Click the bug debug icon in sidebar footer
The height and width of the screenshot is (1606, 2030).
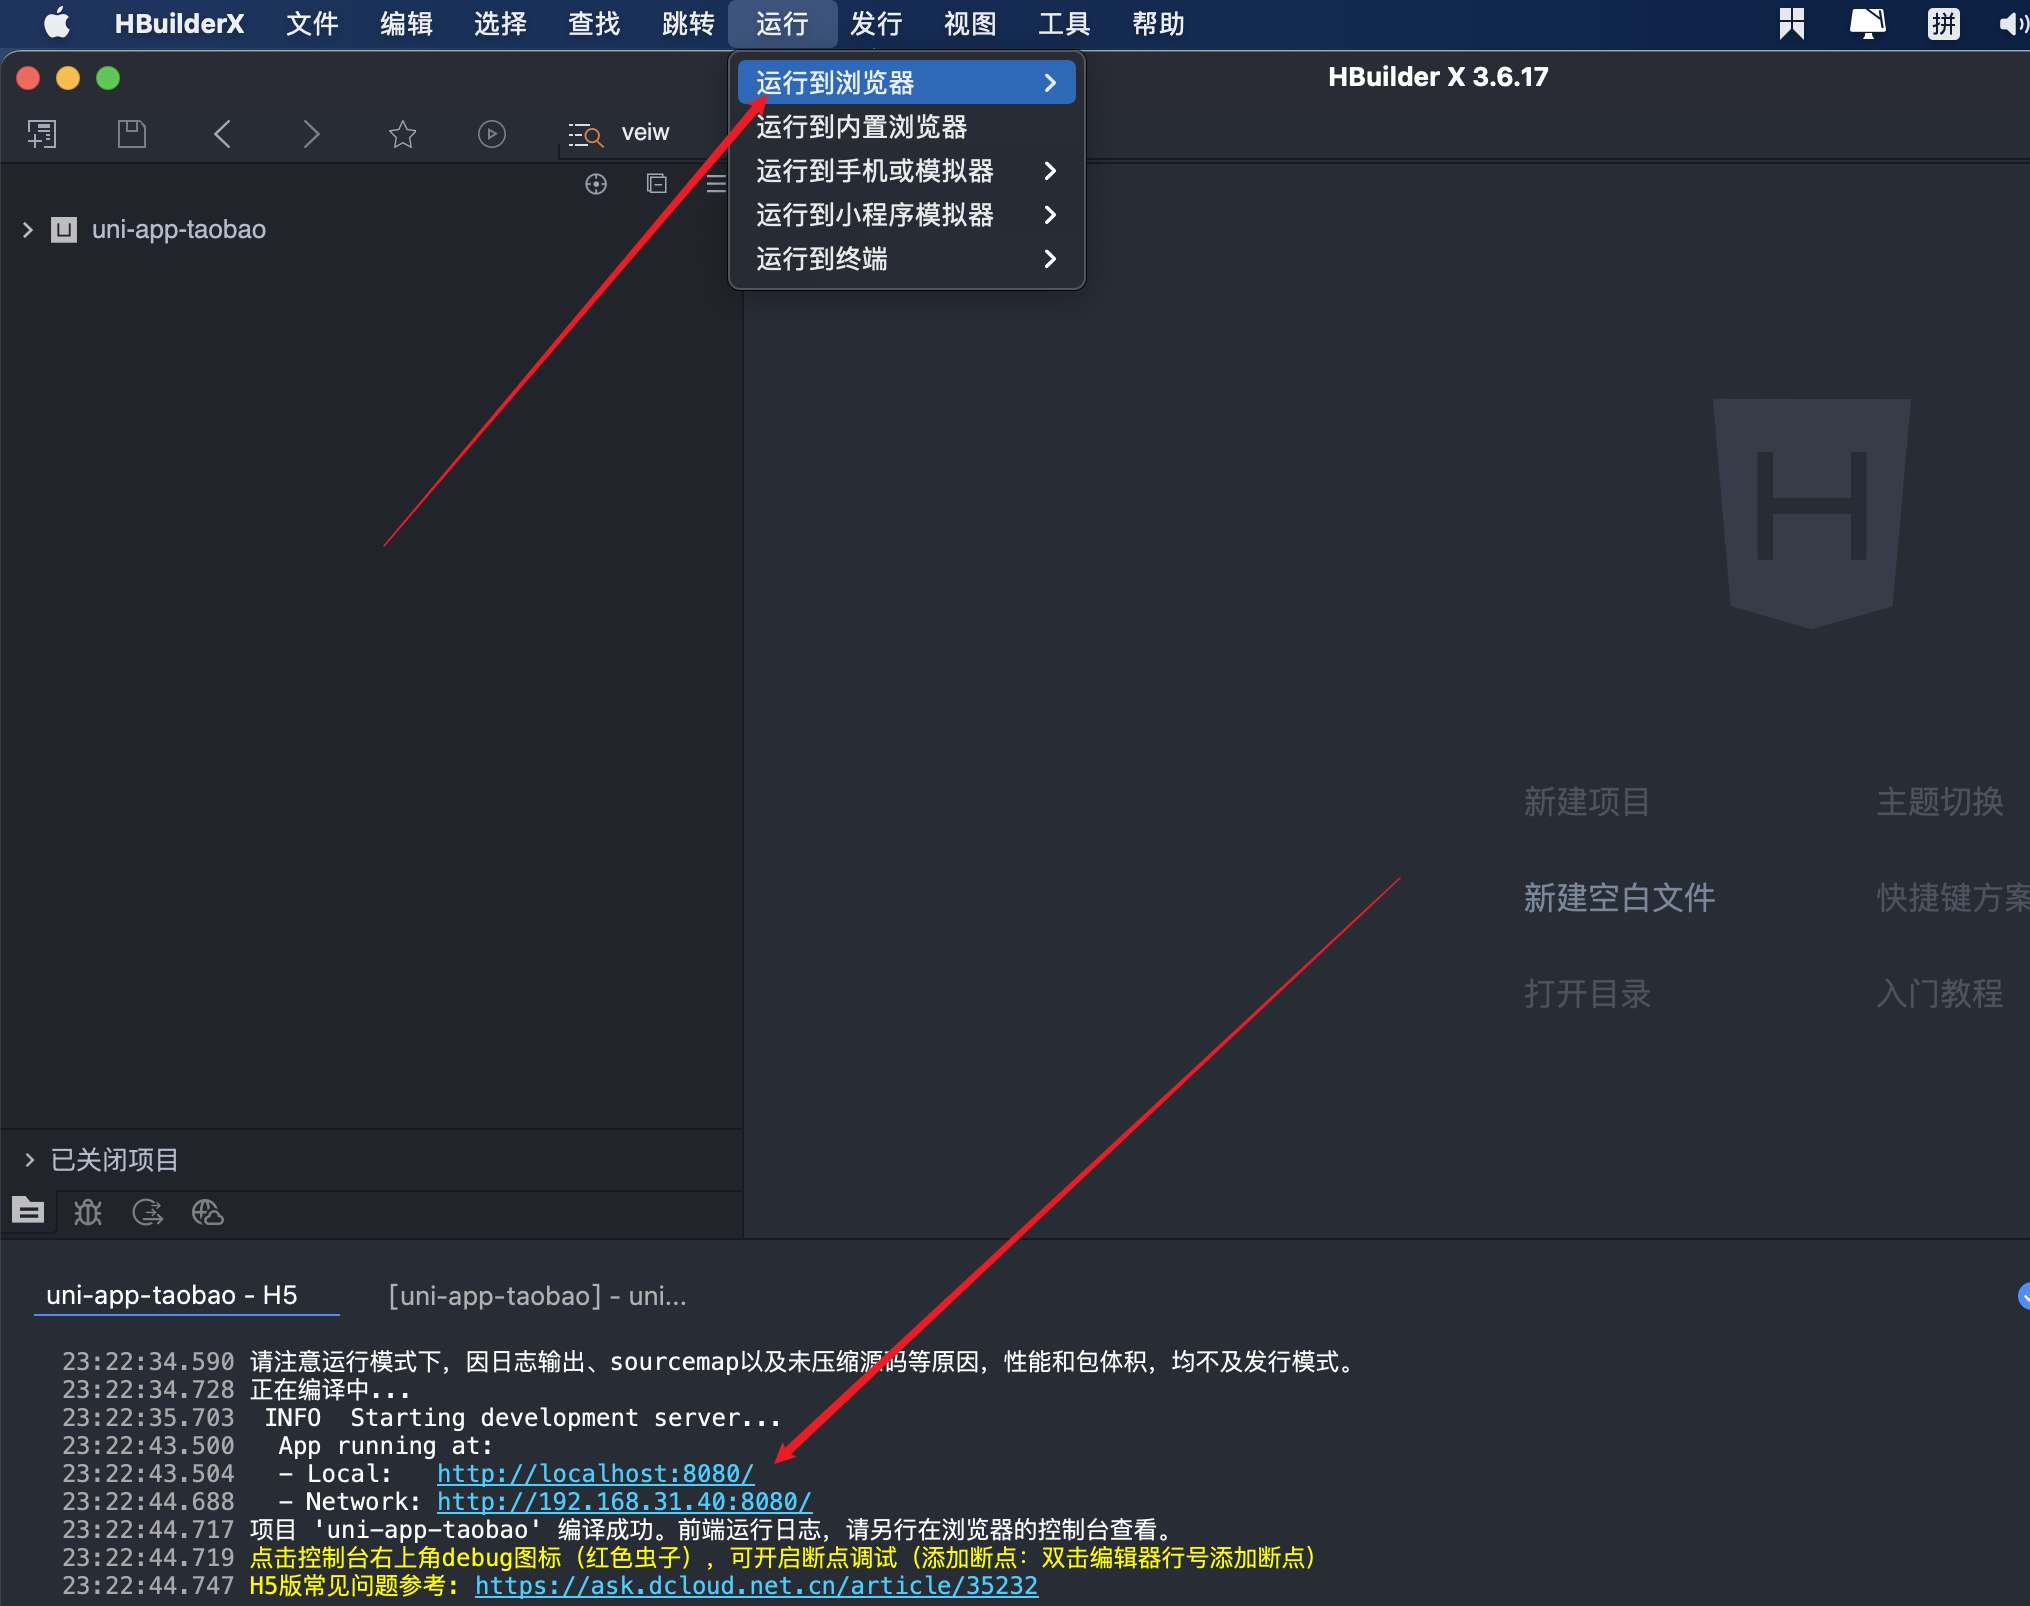88,1212
